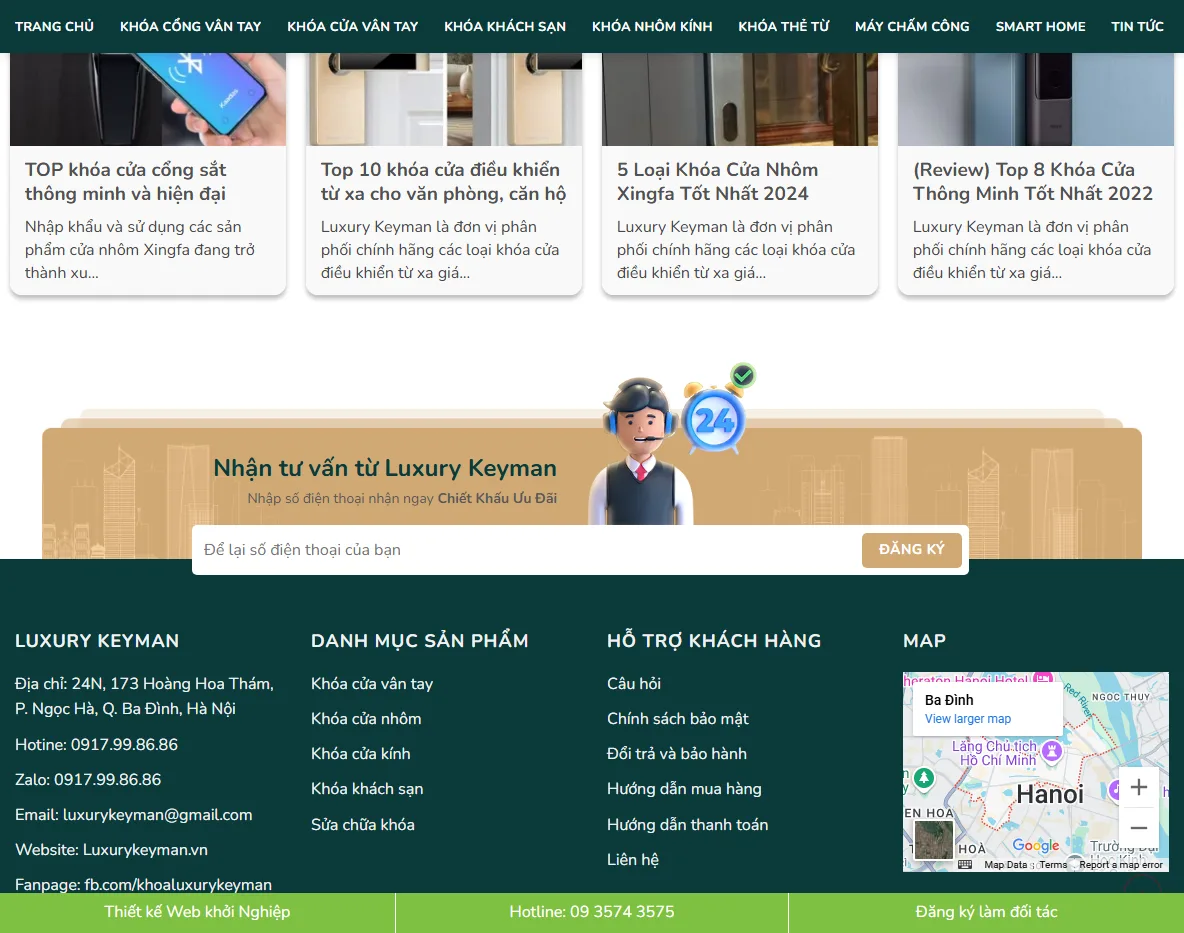Open MÁY CHẤM CÔNG category
The width and height of the screenshot is (1184, 933).
911,26
